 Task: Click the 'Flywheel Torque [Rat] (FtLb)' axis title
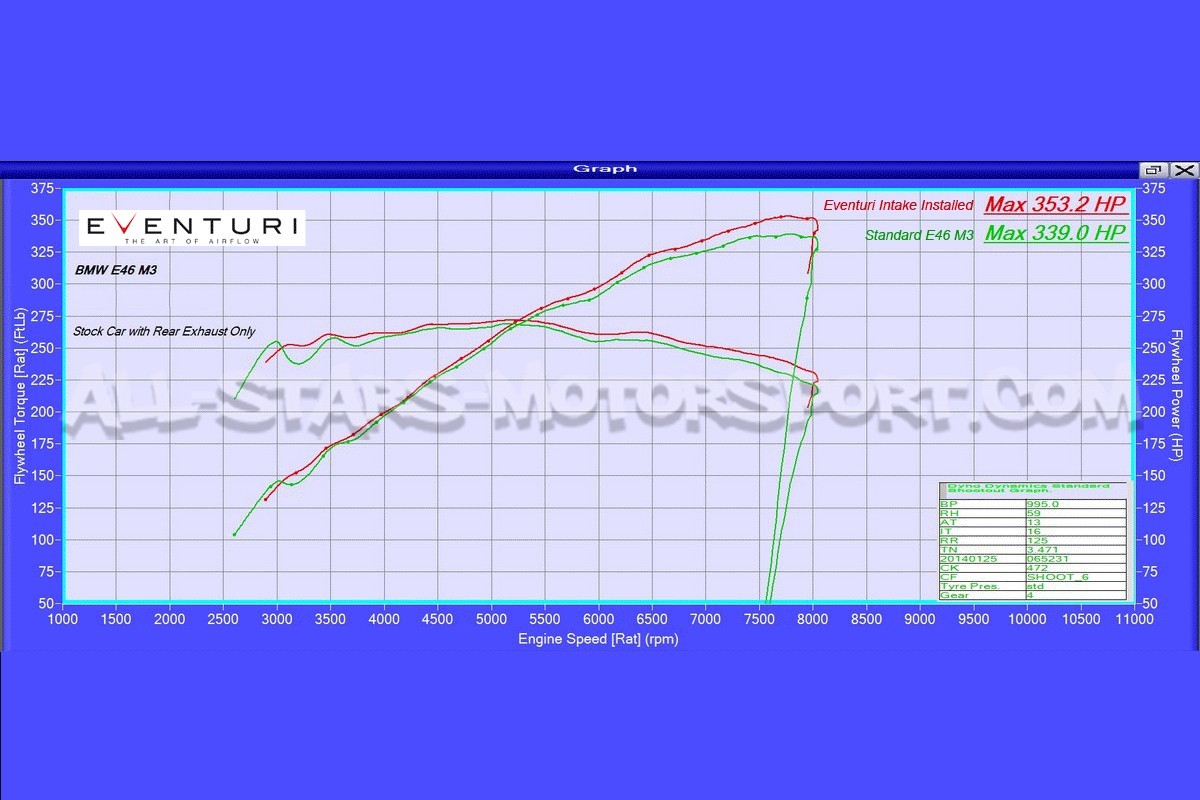click(20, 398)
